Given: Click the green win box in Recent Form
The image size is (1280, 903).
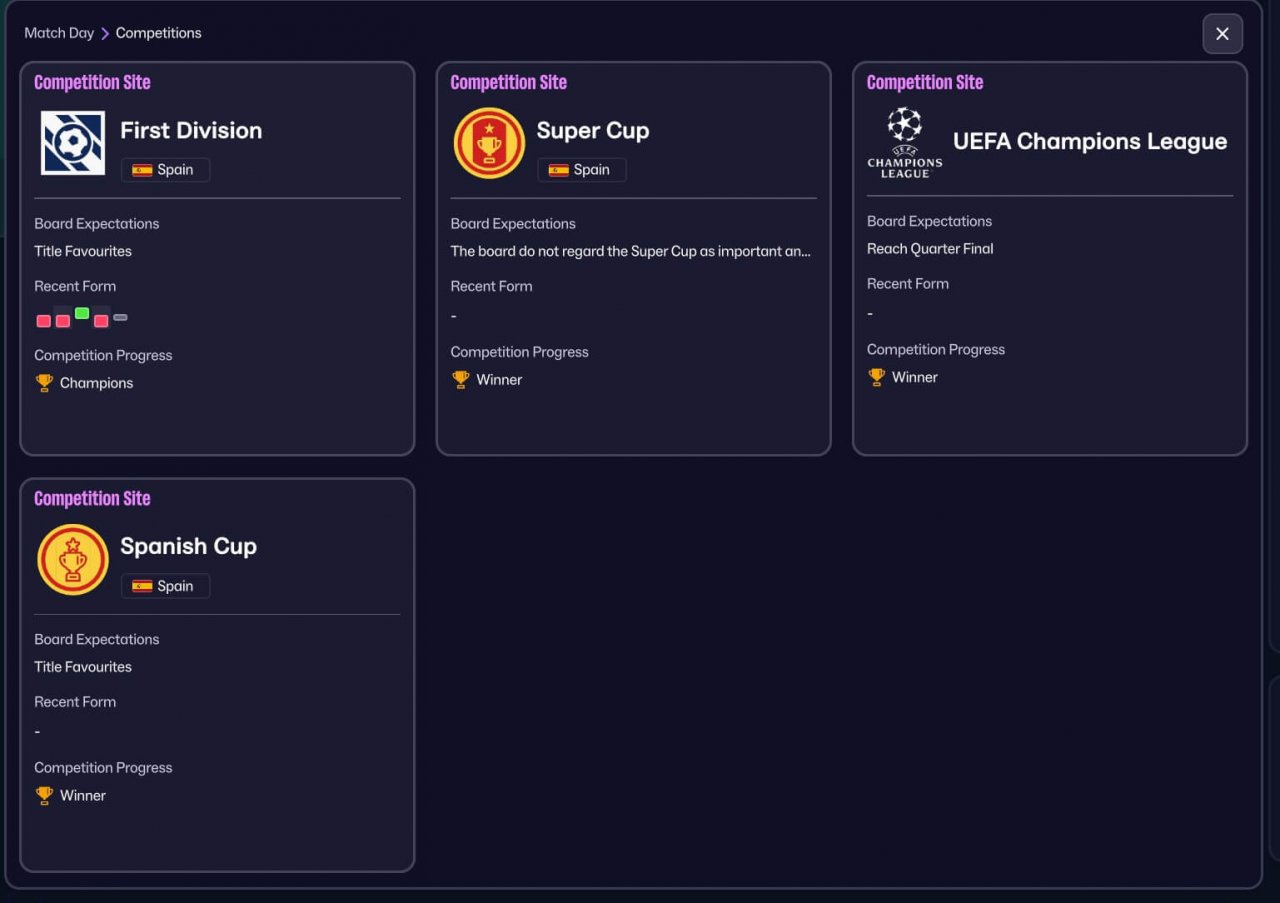Looking at the screenshot, I should point(82,313).
